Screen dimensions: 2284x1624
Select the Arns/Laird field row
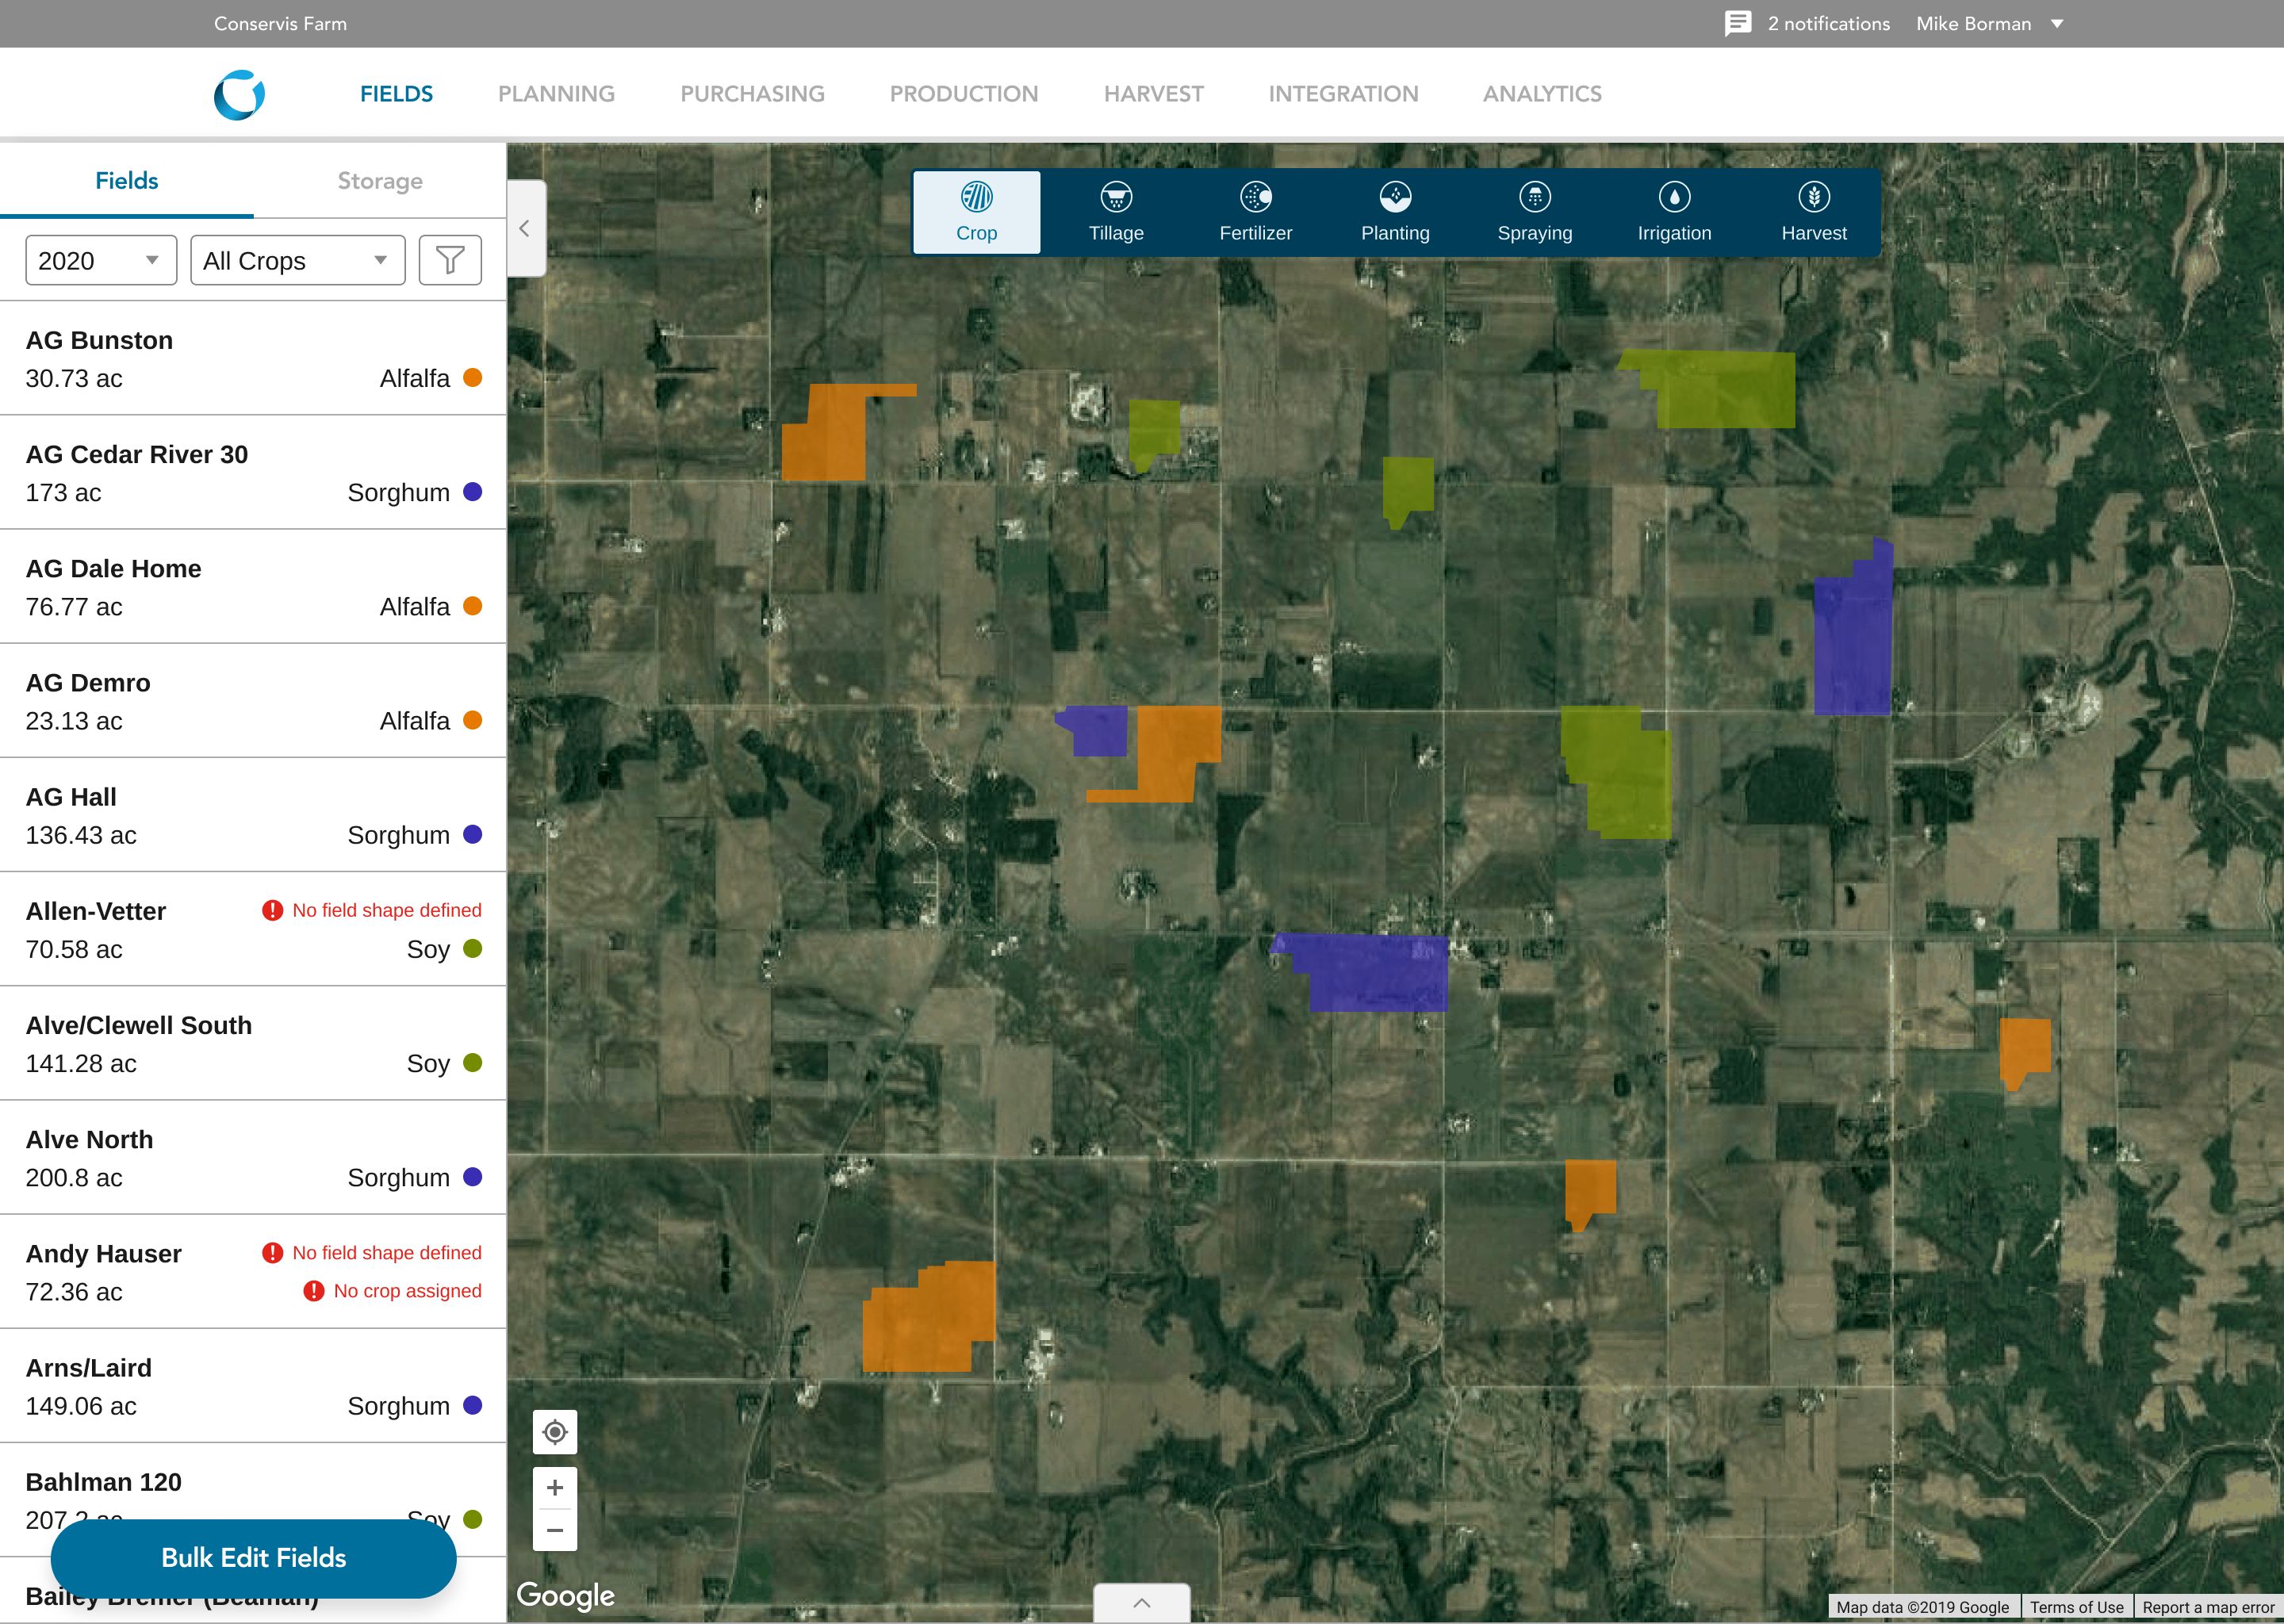253,1386
